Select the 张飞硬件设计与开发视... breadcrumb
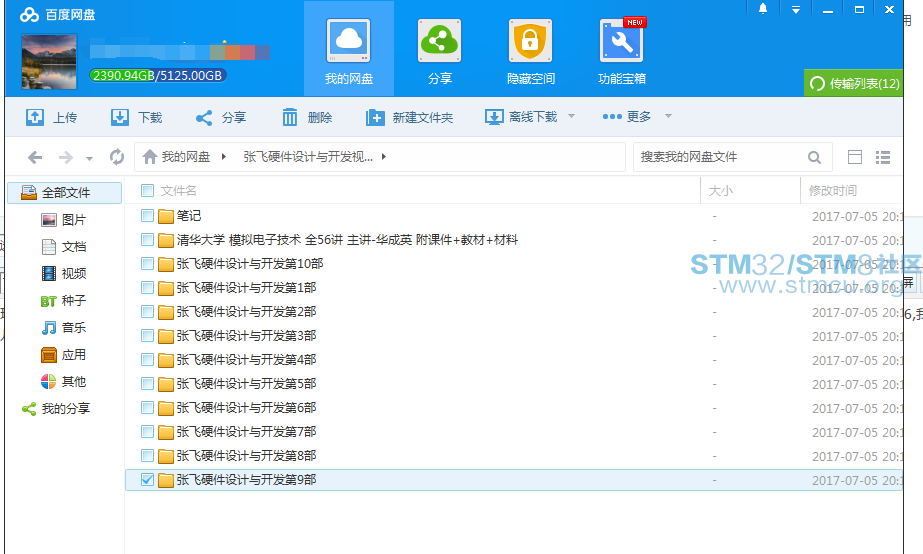 [308, 157]
